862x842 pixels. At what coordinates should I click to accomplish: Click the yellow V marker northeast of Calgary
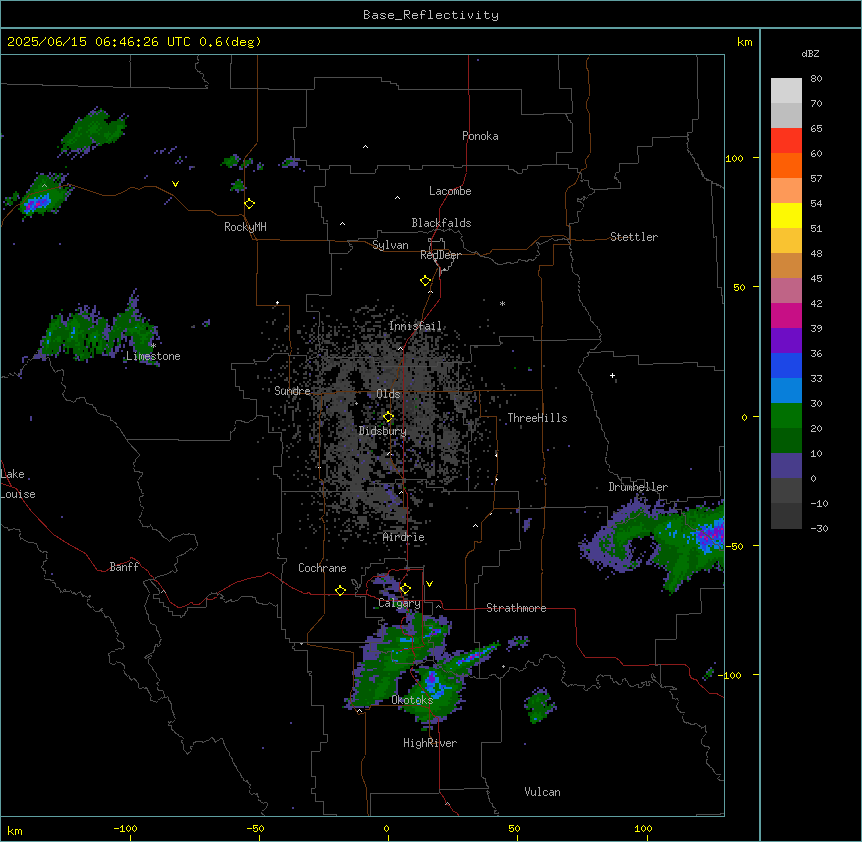[429, 584]
